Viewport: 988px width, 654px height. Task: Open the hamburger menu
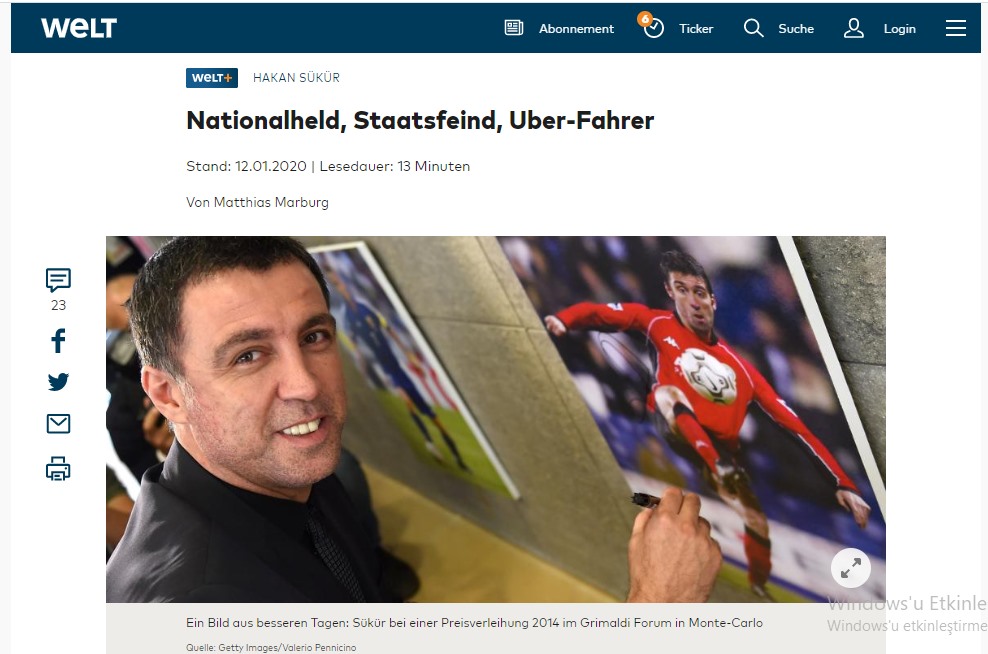click(x=955, y=28)
